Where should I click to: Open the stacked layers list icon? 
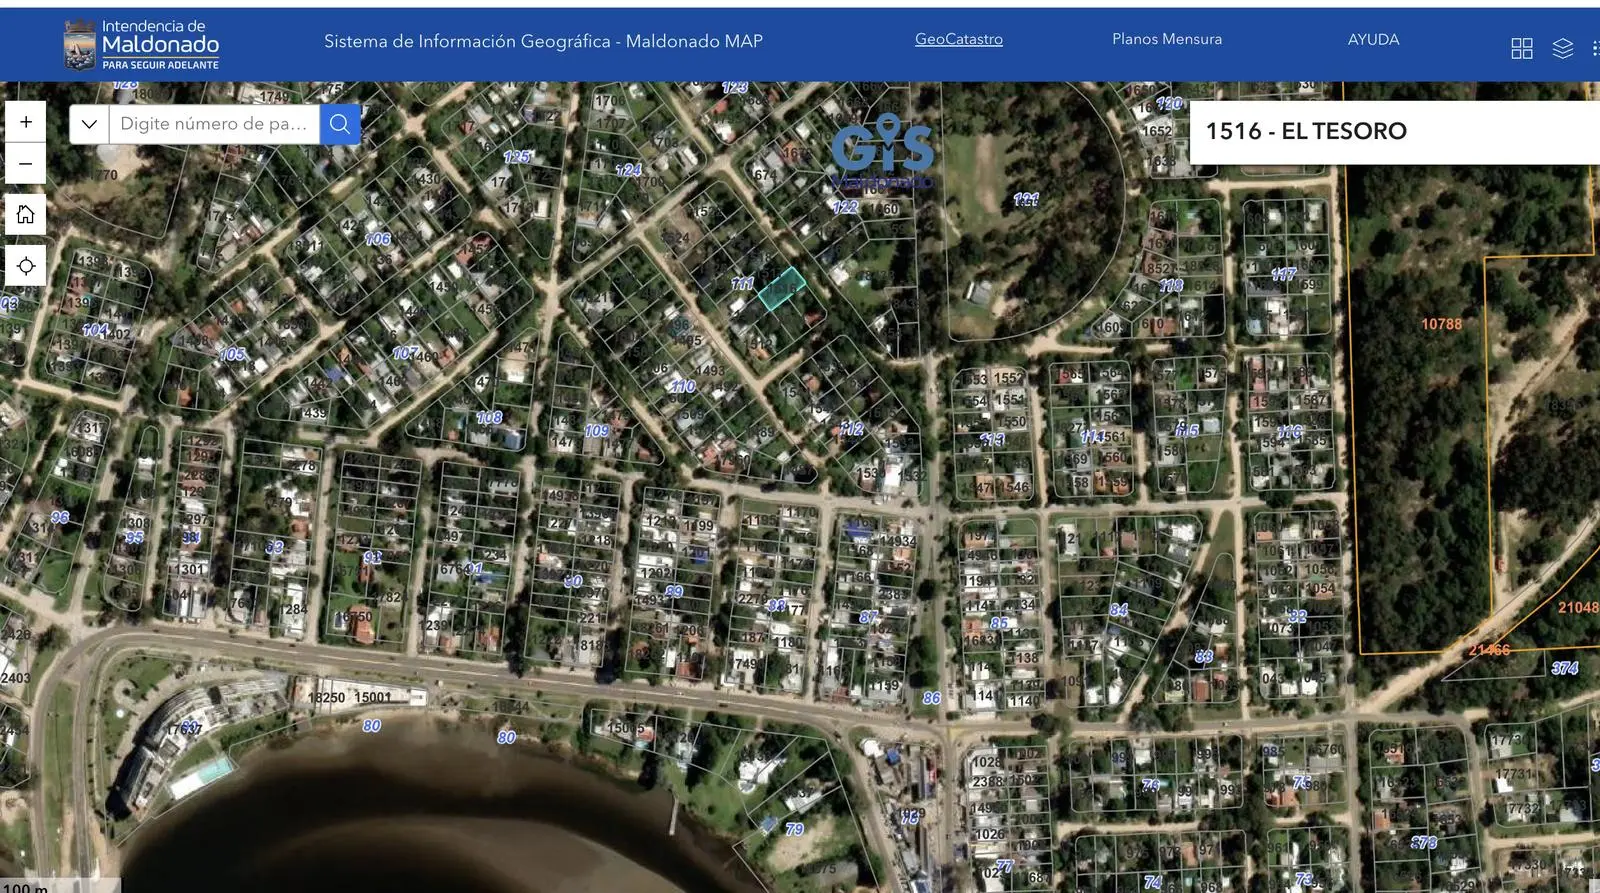coord(1562,48)
